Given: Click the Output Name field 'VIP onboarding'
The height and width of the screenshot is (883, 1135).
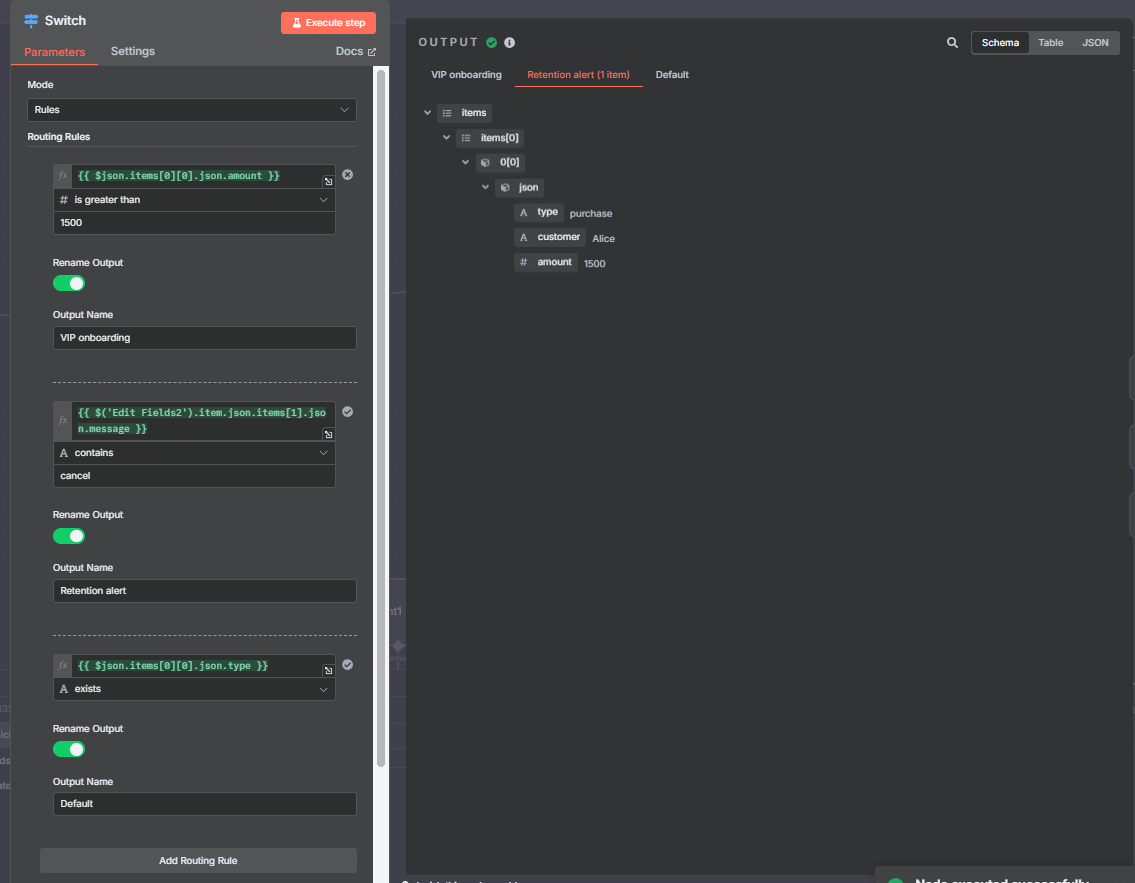Looking at the screenshot, I should tap(205, 338).
